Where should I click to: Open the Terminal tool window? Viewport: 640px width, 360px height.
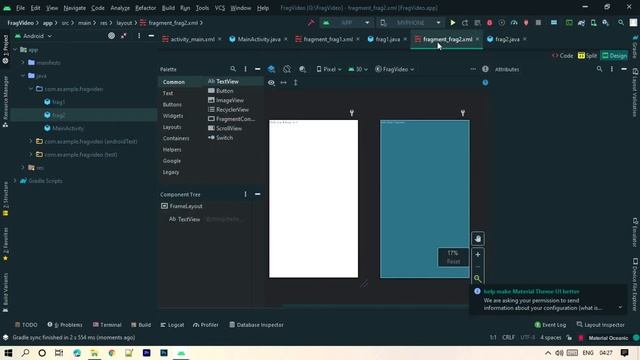click(107, 325)
